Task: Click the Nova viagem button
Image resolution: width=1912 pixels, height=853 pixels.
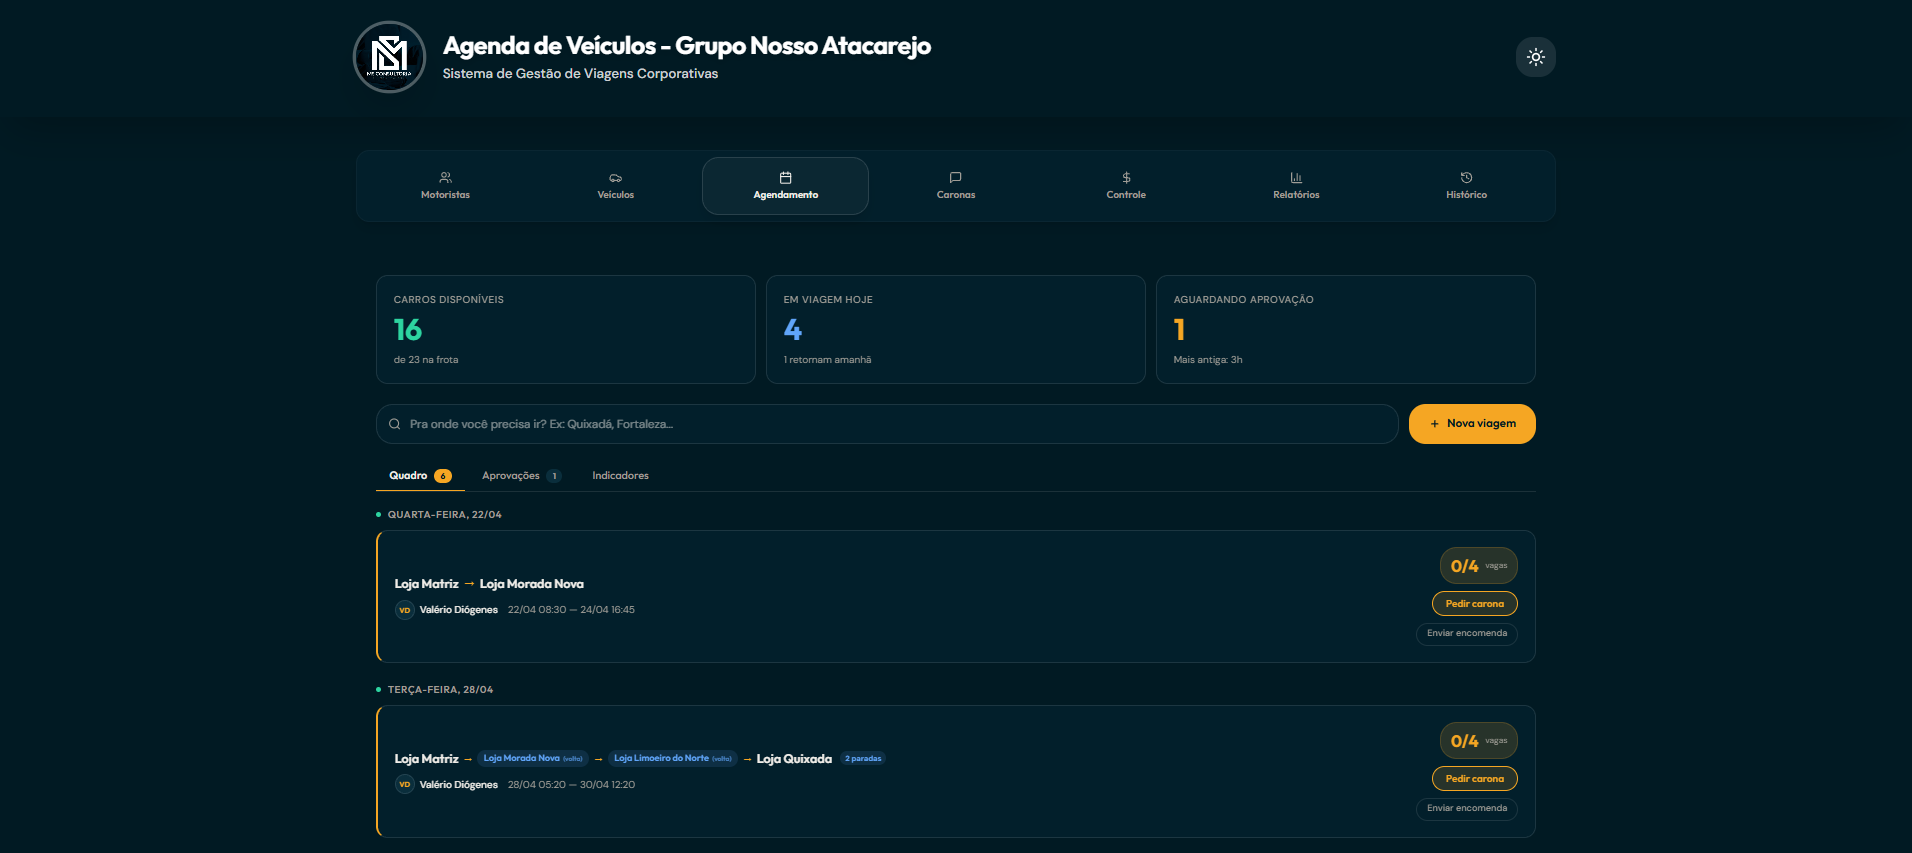Action: [1472, 424]
